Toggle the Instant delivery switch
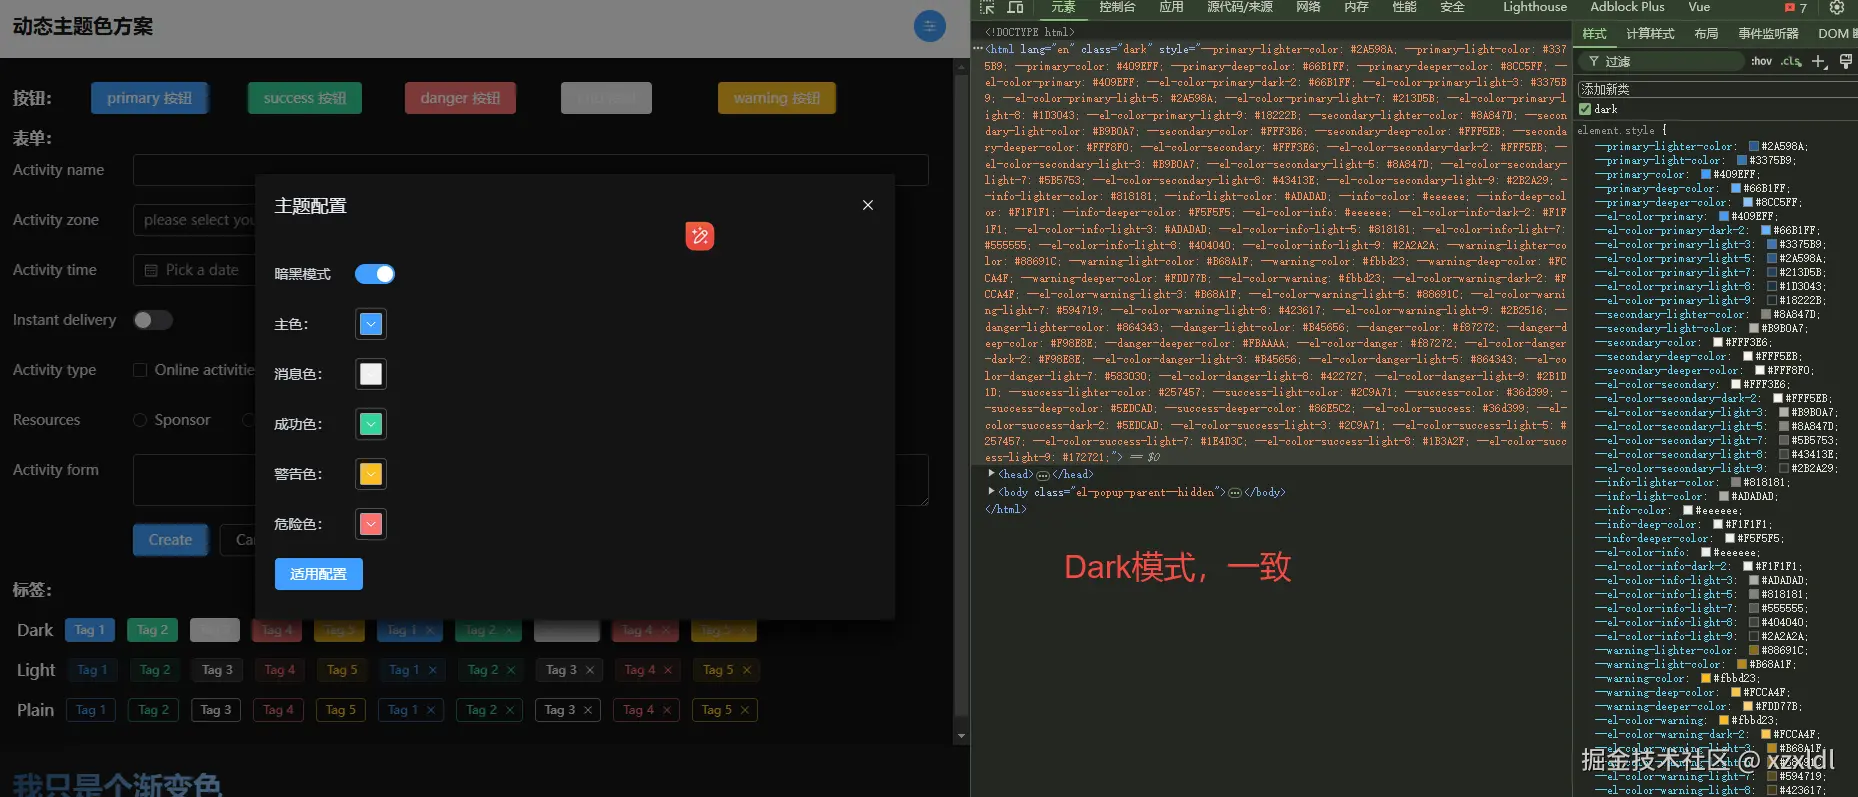 pos(153,320)
